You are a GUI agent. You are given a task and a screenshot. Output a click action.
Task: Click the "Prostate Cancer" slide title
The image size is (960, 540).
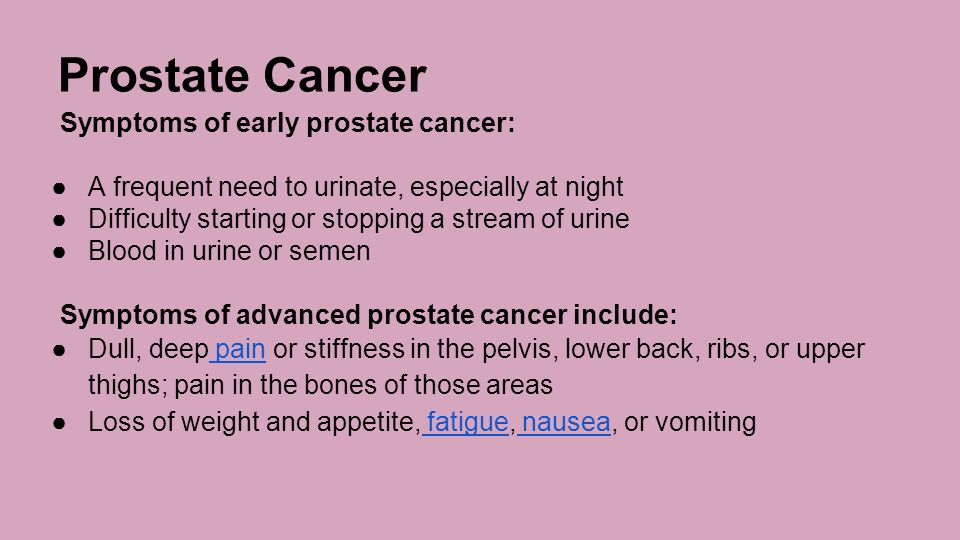point(242,75)
